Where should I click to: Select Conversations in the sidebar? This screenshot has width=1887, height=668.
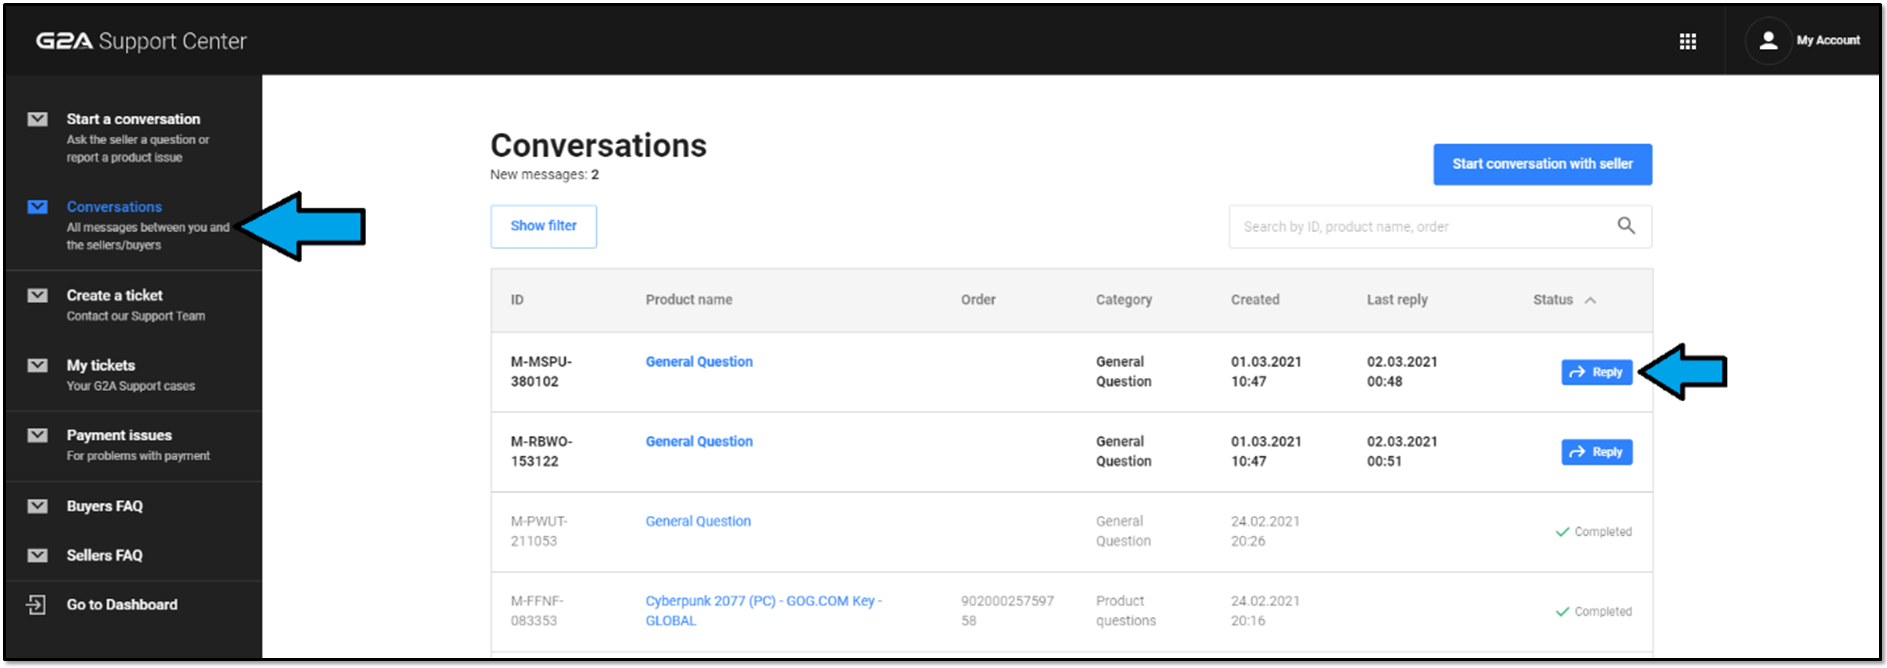tap(114, 207)
